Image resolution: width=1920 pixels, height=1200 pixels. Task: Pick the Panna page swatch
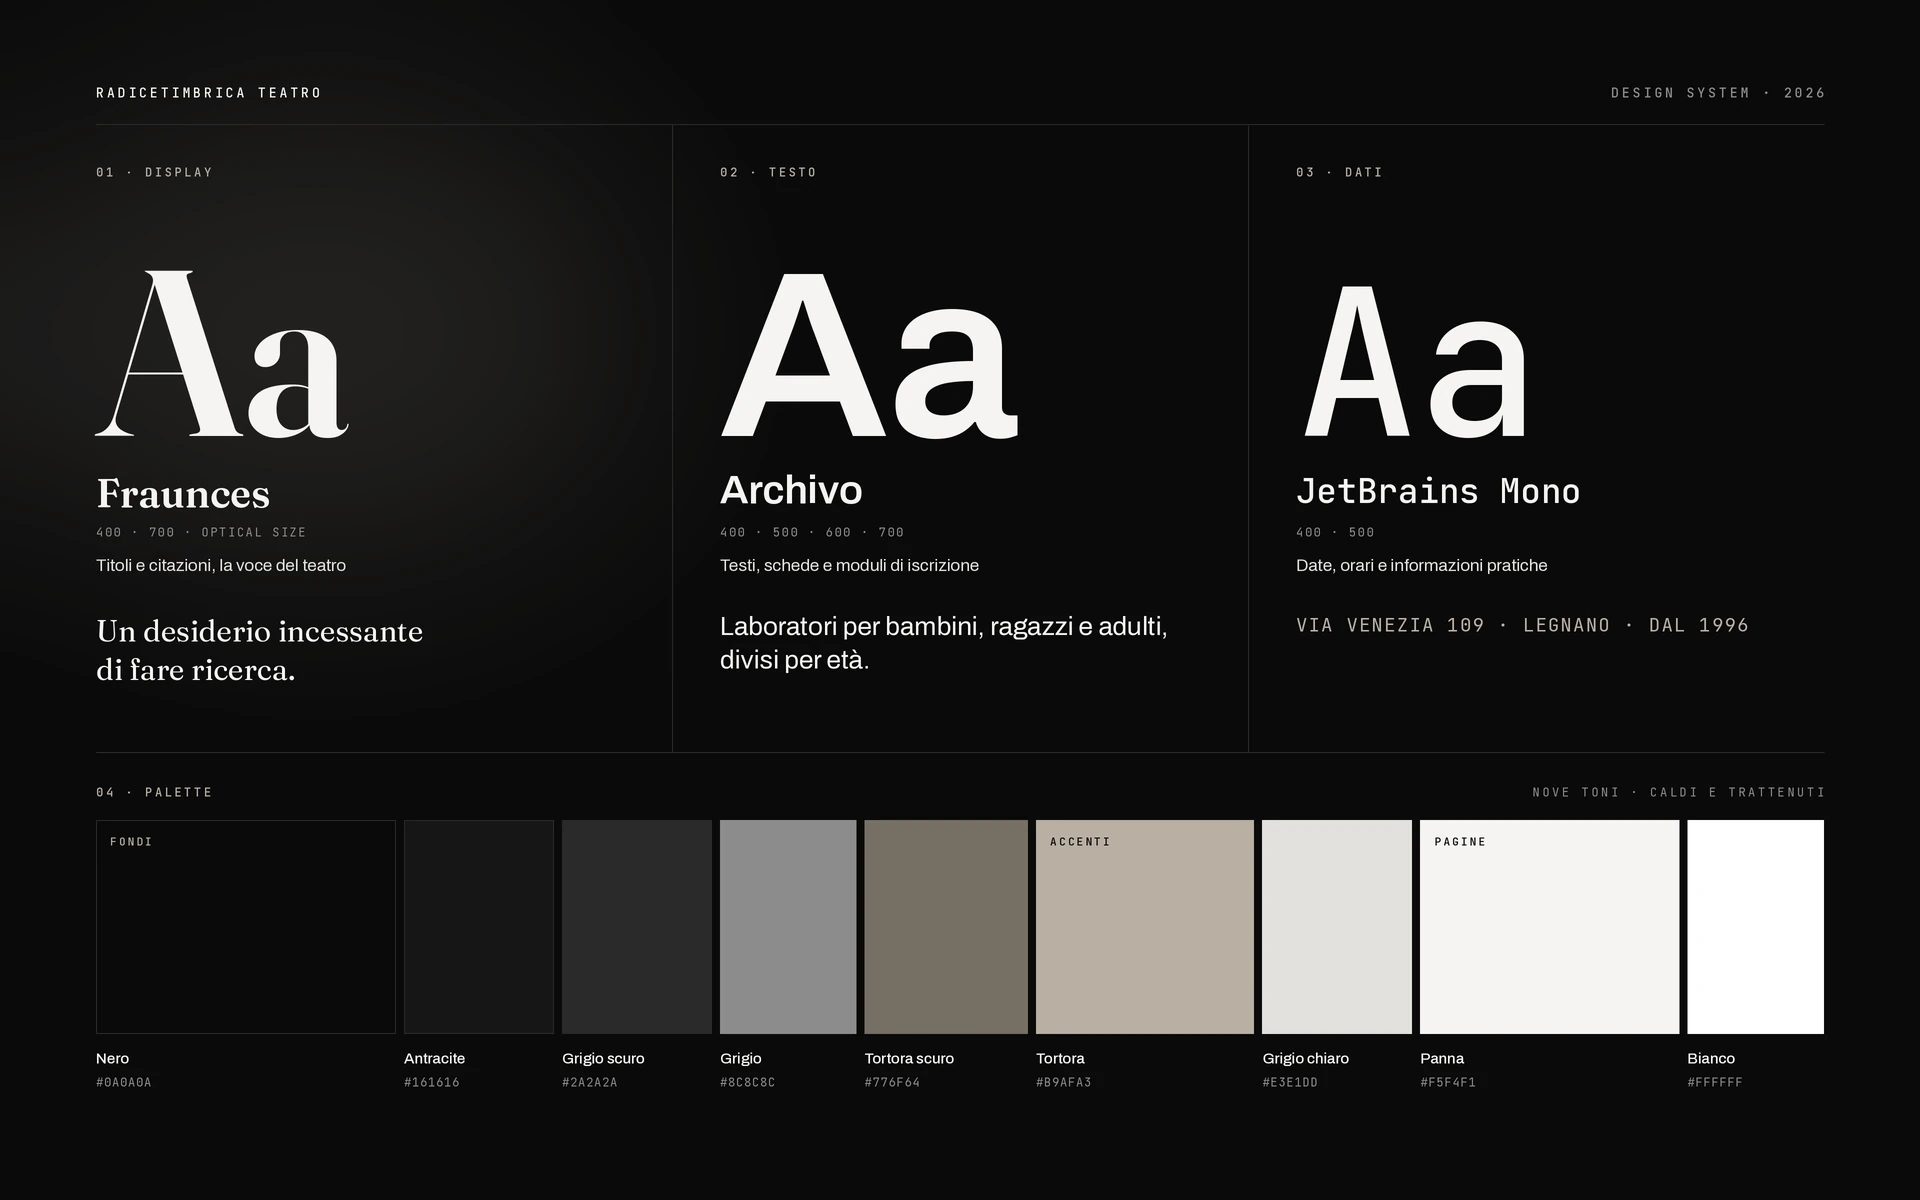1550,927
